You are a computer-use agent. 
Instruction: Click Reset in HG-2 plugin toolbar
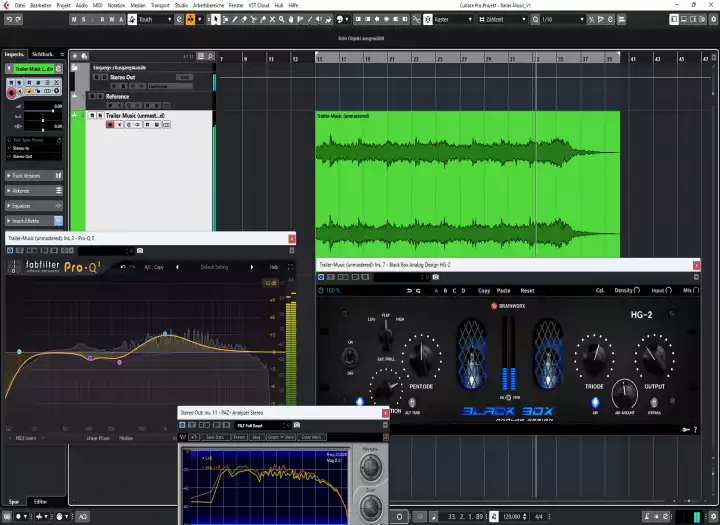click(527, 290)
